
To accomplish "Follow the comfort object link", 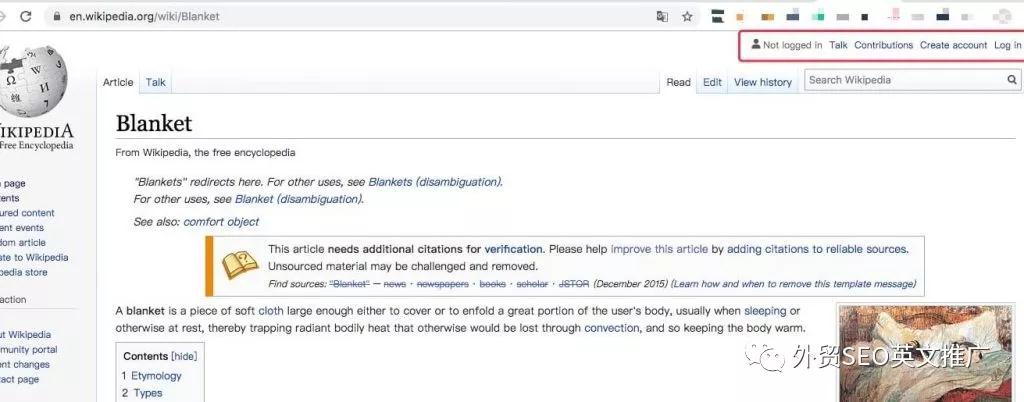I will (221, 222).
